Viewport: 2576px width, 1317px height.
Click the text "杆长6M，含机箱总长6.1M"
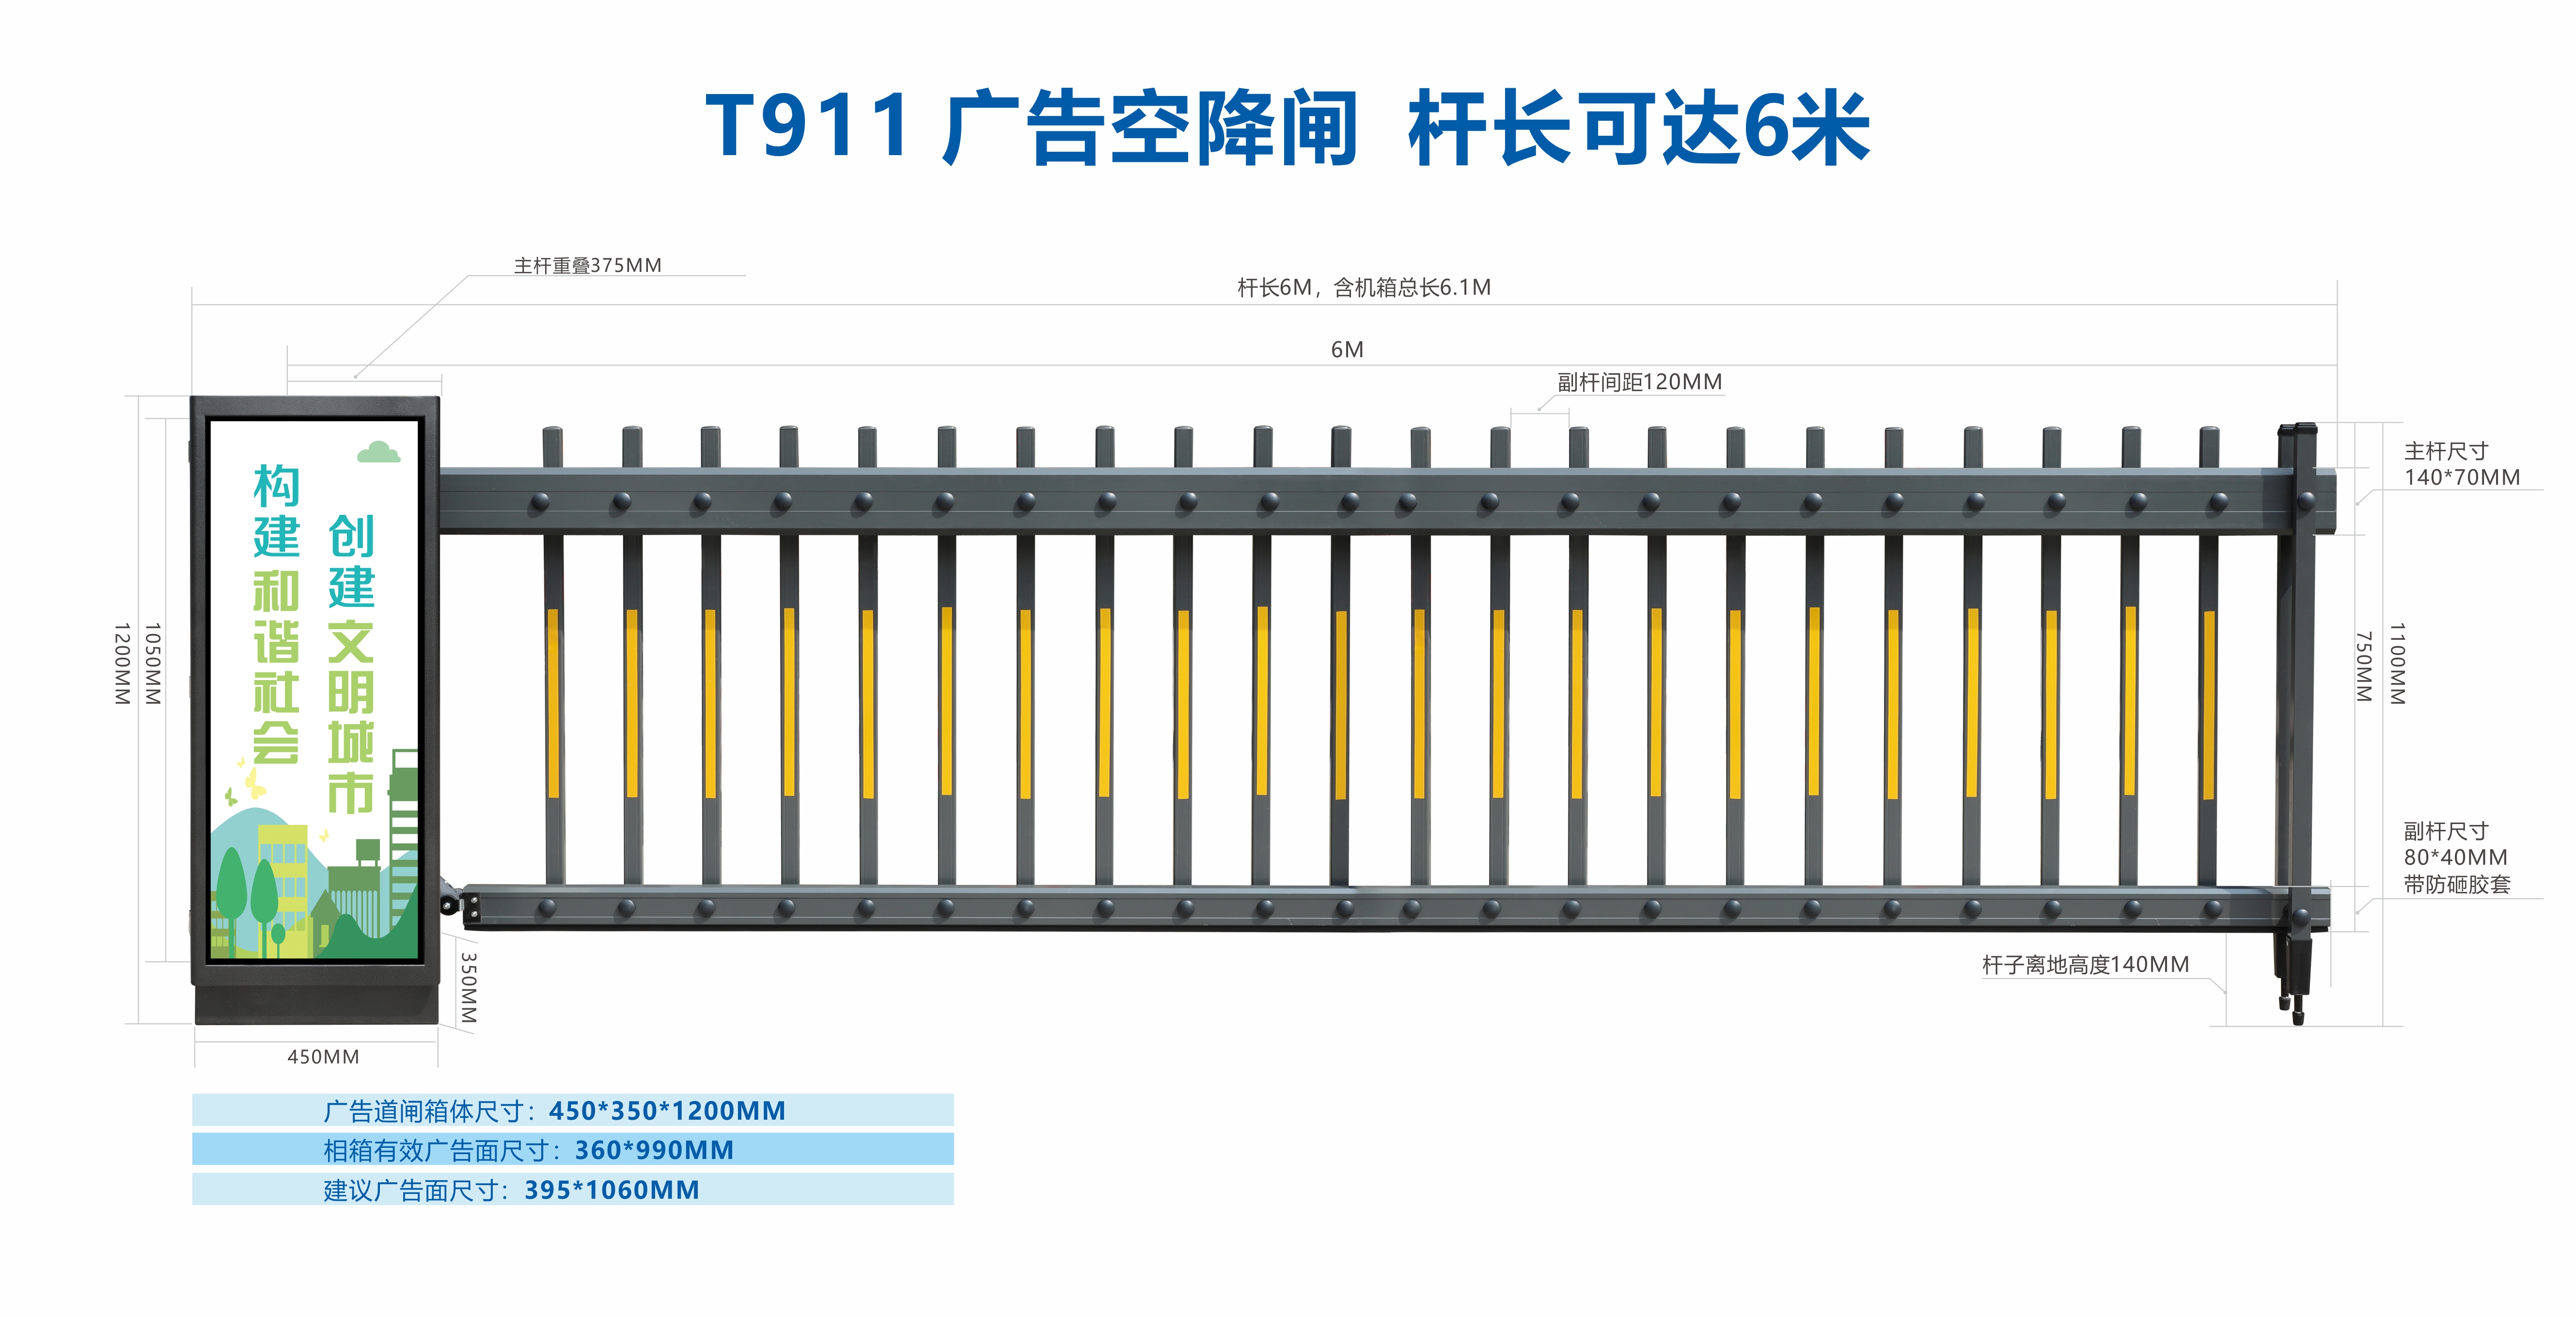(x=1364, y=287)
